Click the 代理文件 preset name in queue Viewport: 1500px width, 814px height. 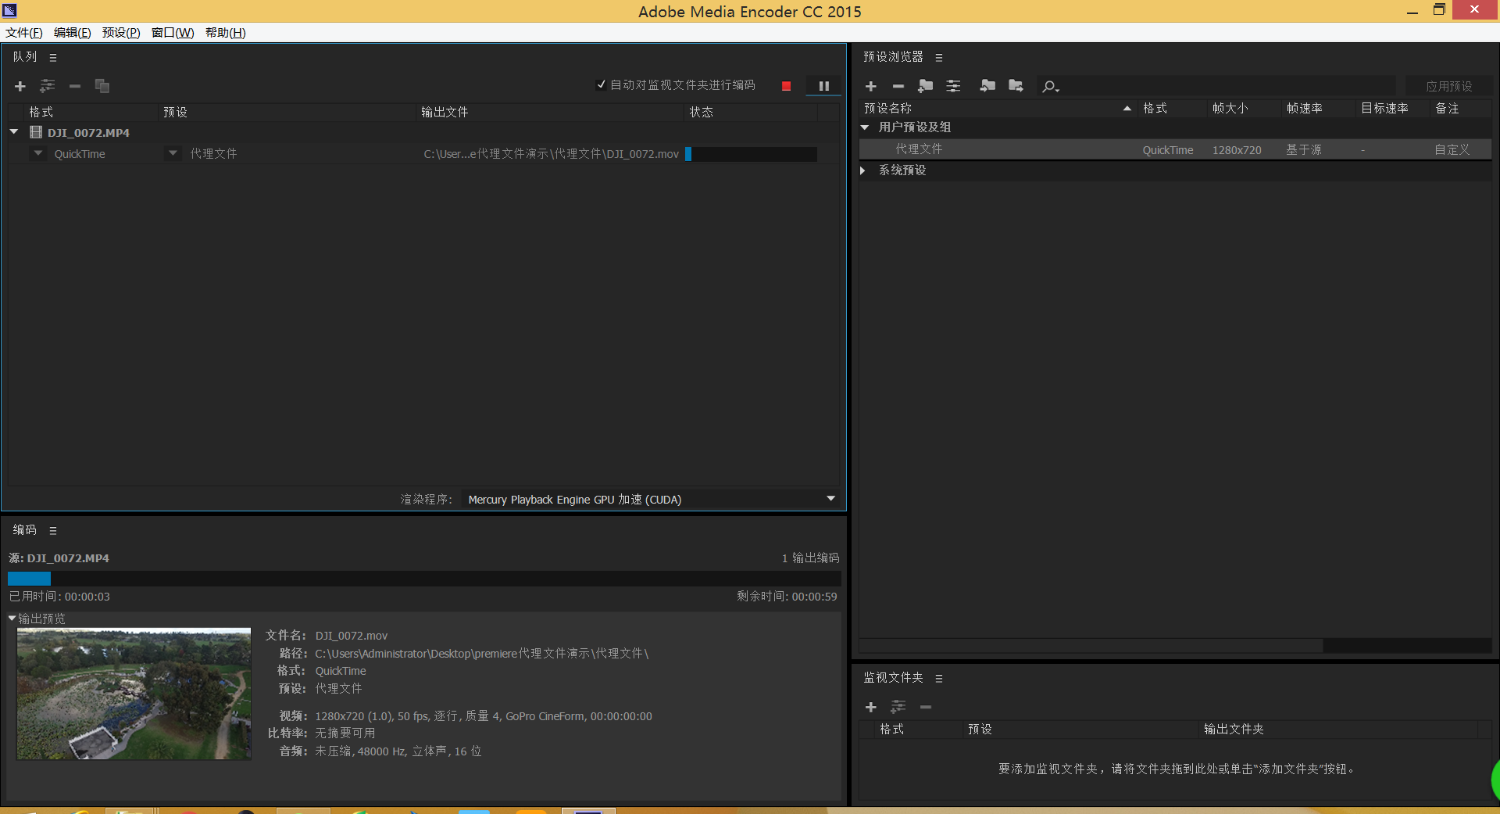[x=213, y=154]
